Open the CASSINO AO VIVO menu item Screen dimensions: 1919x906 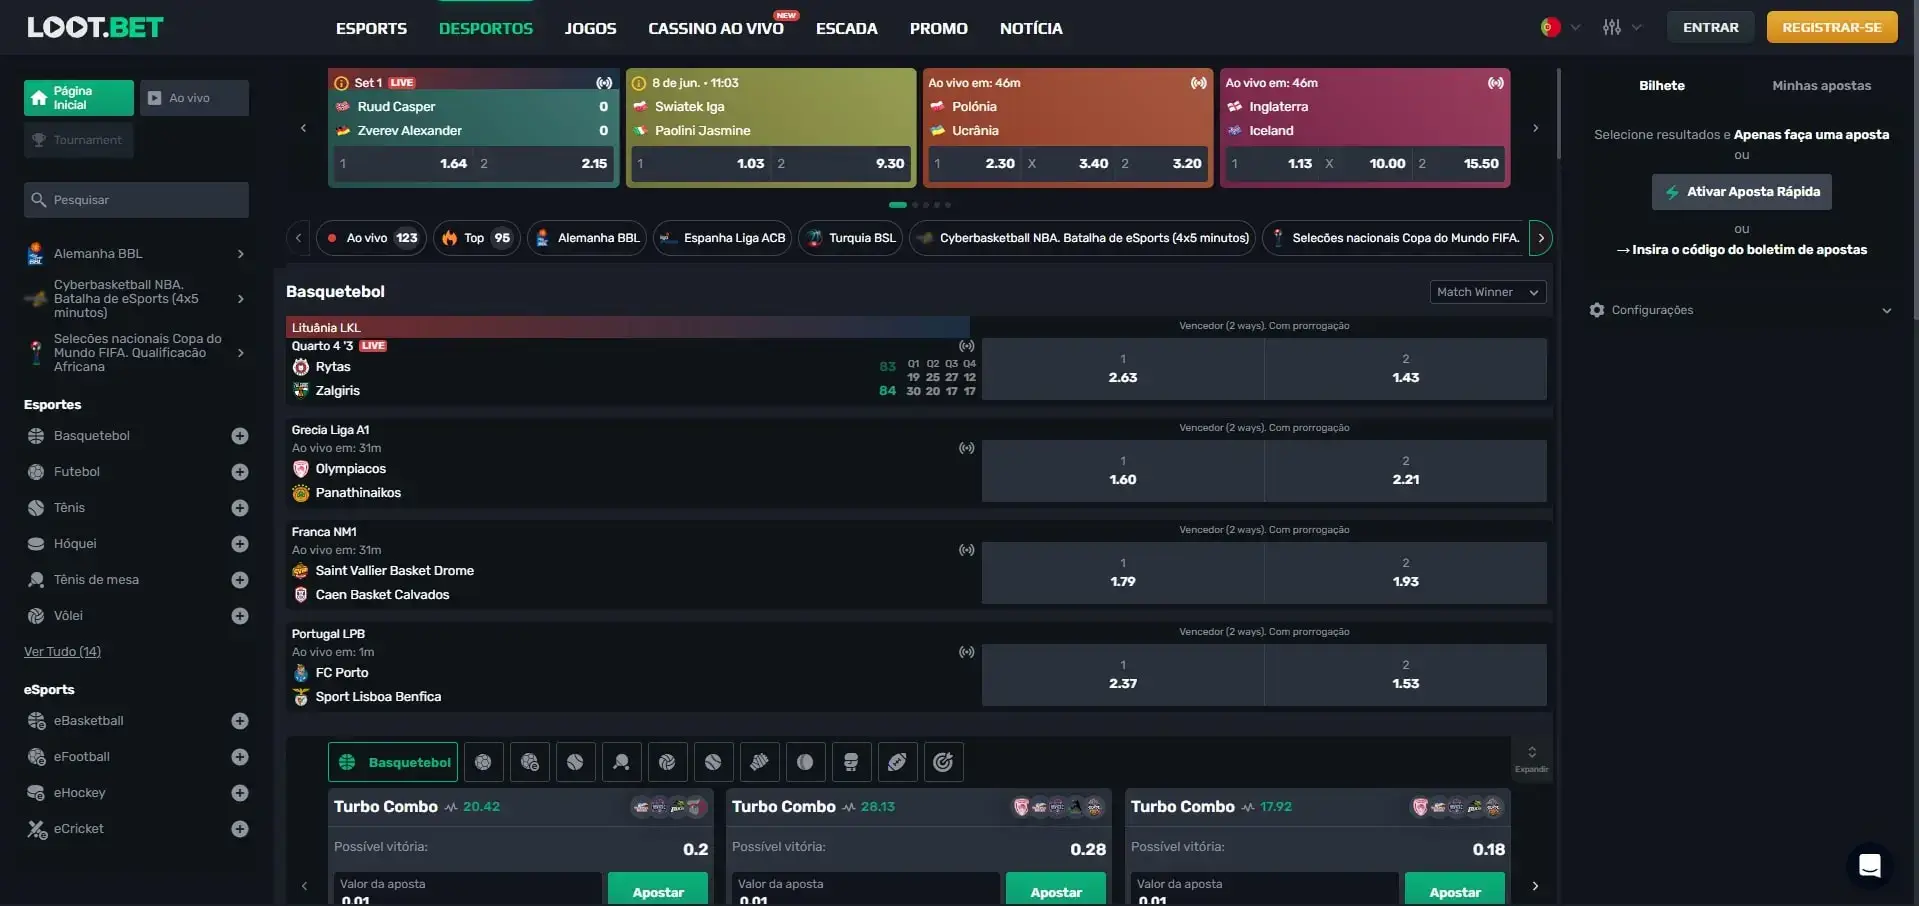[716, 28]
